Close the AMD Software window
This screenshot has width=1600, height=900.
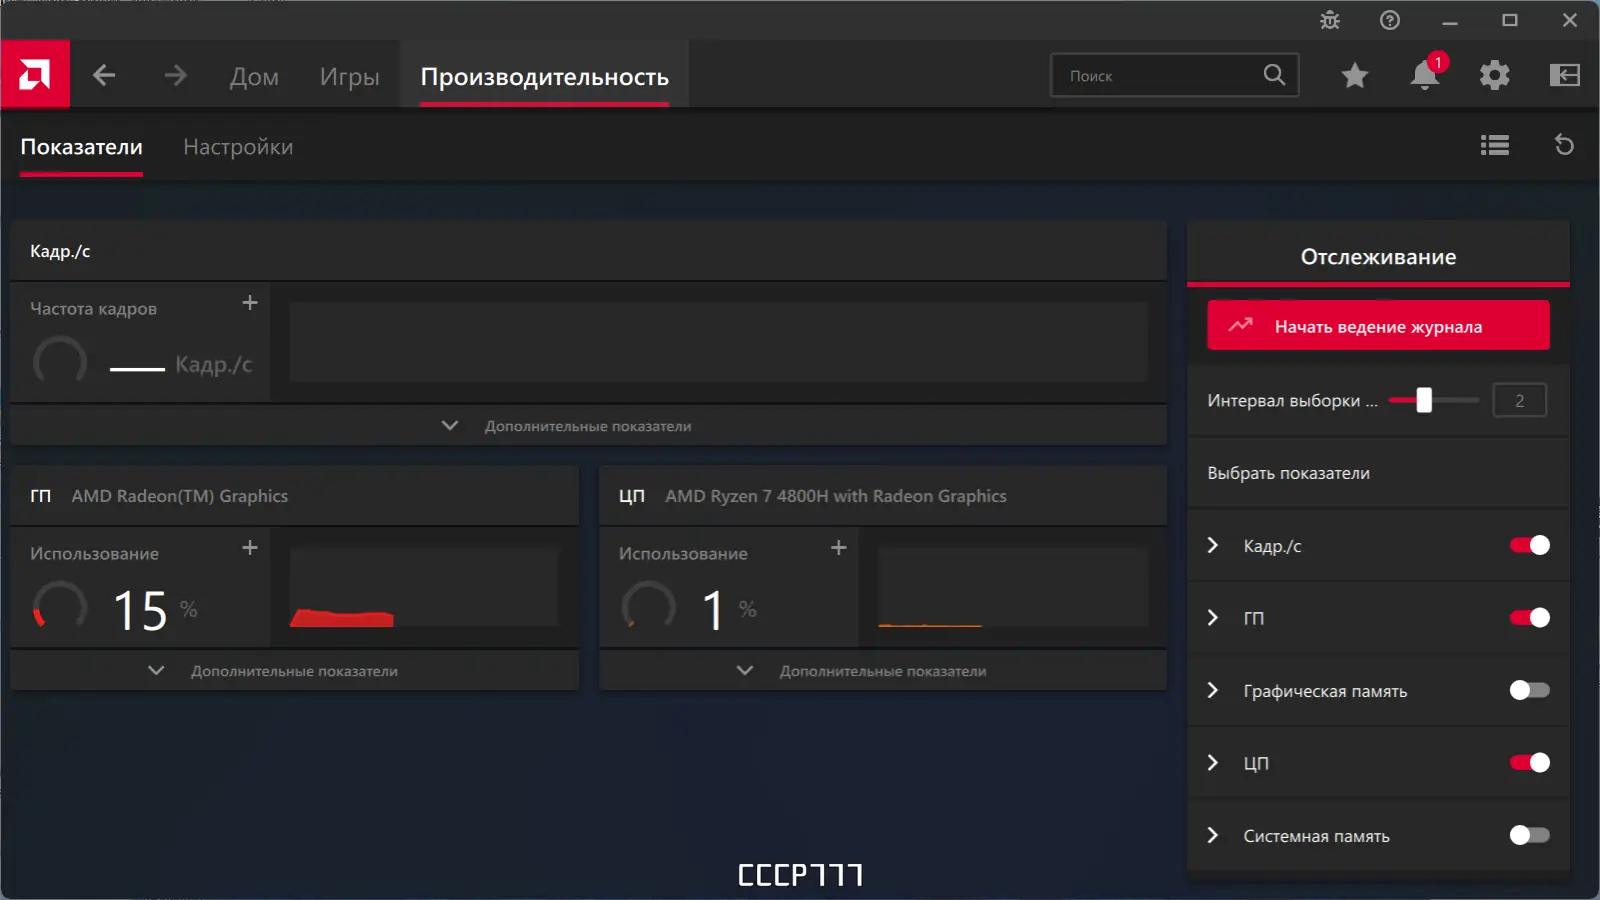(x=1570, y=20)
